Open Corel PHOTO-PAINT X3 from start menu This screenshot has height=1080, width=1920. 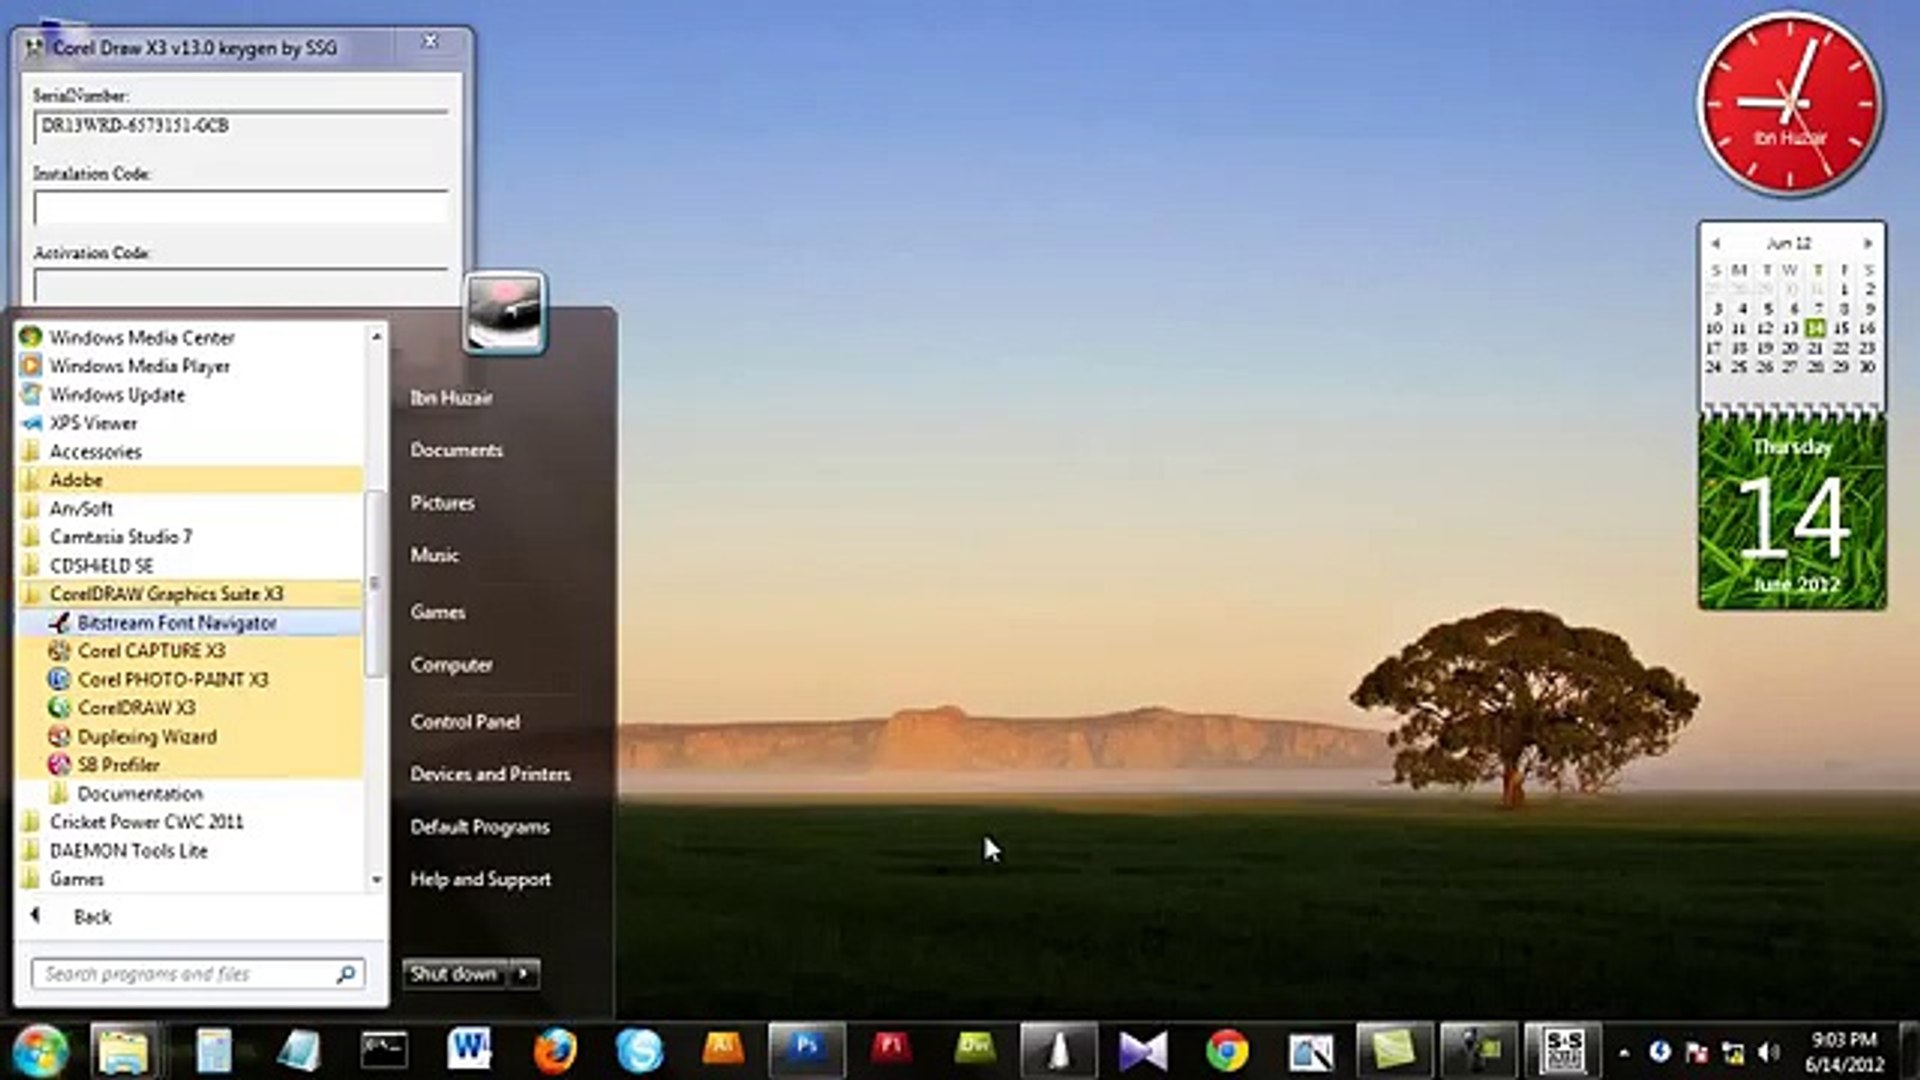coord(173,679)
